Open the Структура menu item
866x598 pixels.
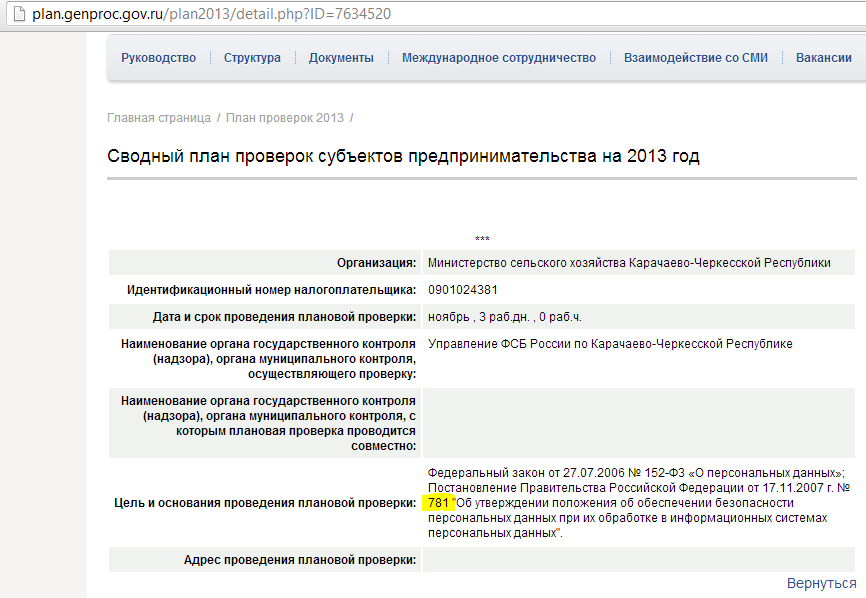252,57
